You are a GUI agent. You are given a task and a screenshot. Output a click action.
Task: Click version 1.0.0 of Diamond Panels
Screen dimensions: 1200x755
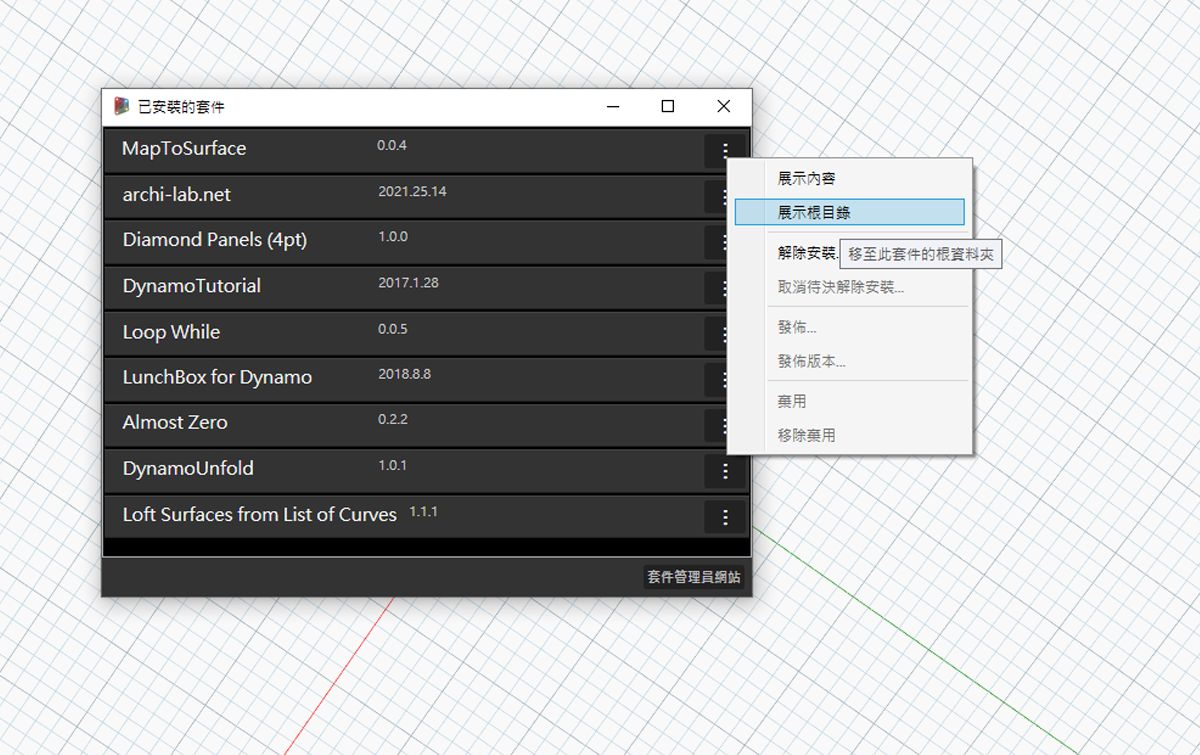click(x=393, y=237)
